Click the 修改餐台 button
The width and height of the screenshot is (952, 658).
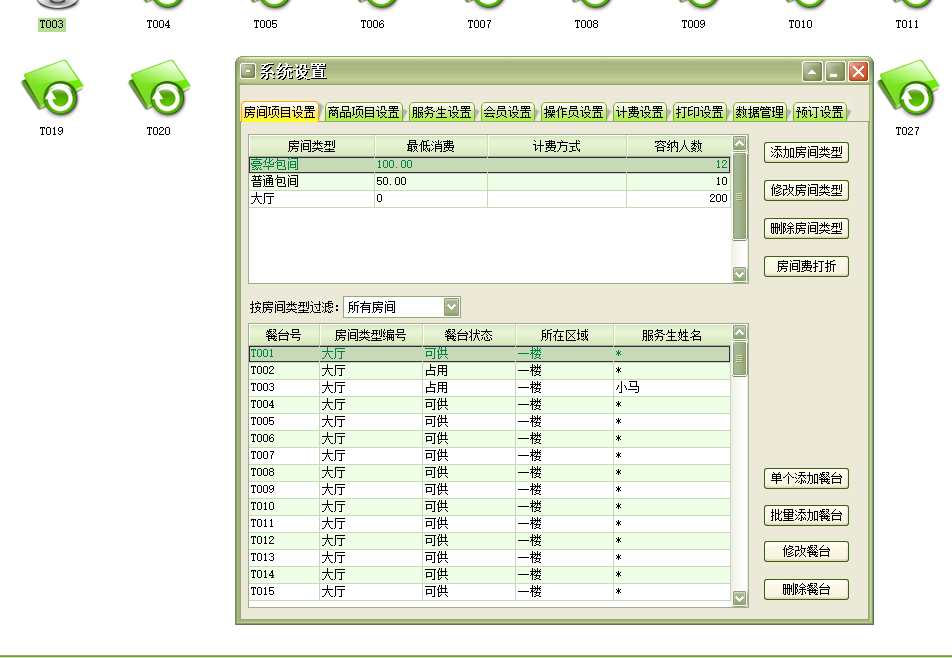pos(806,552)
